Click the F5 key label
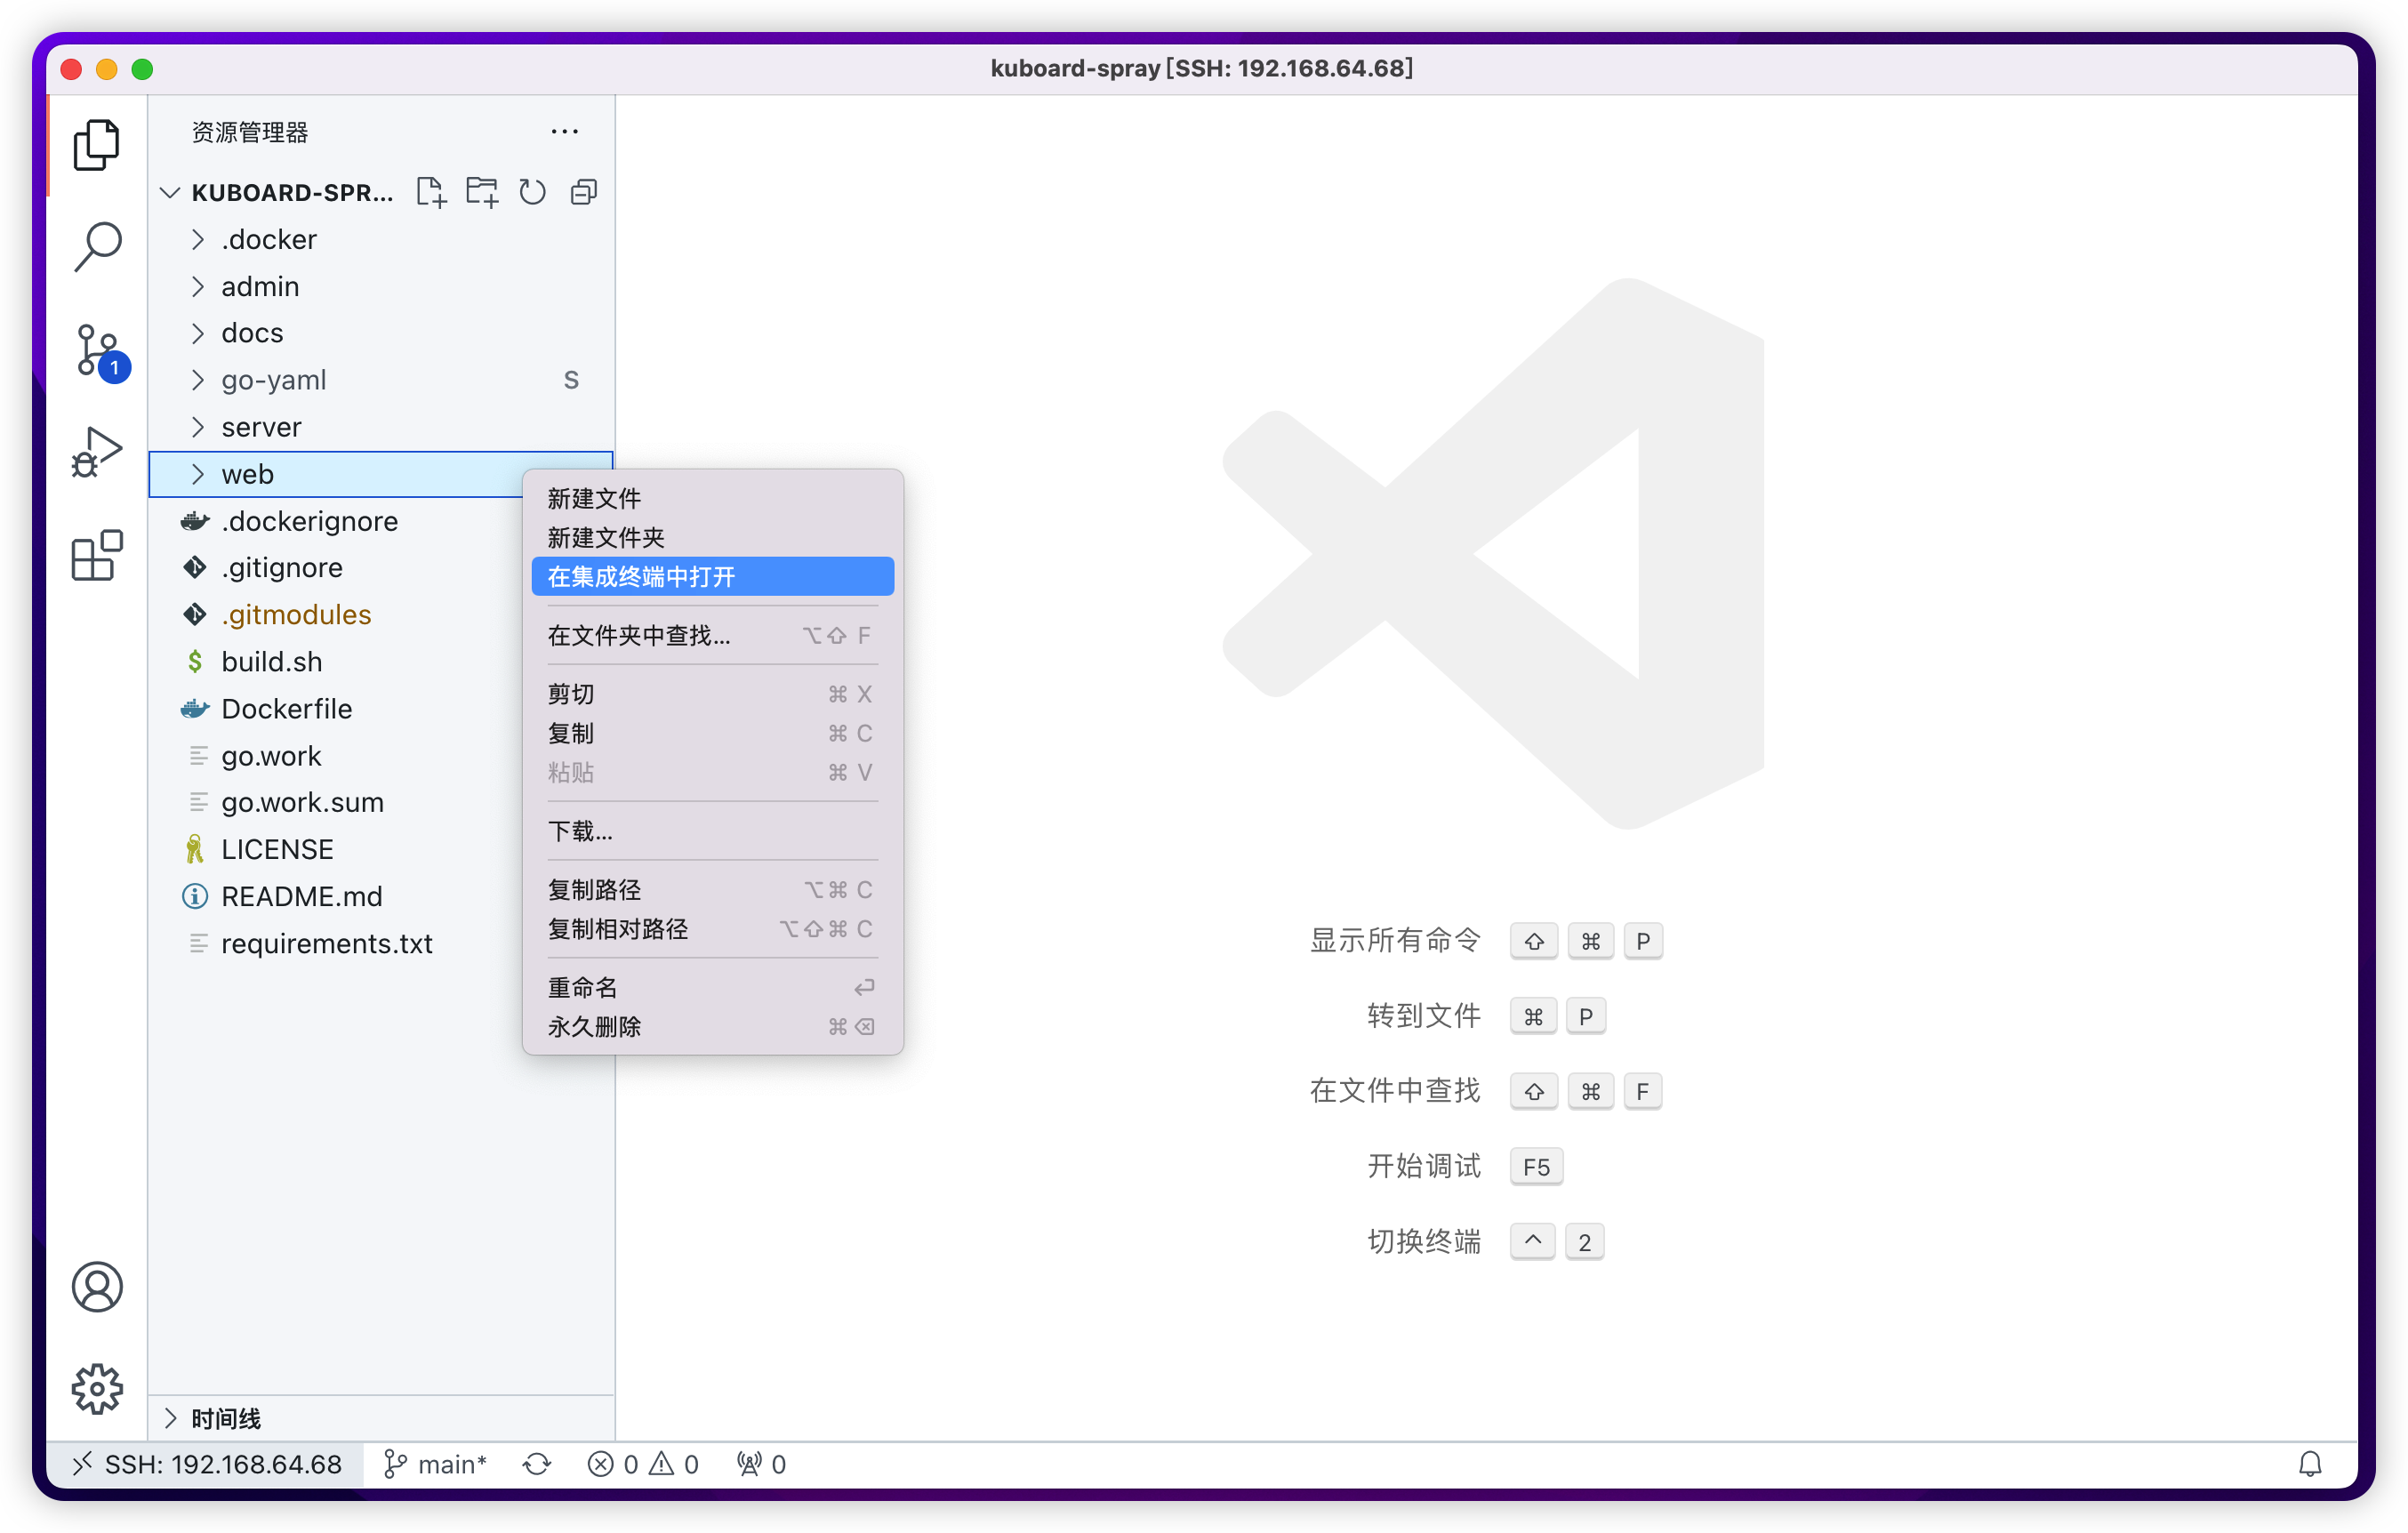 [1536, 1167]
